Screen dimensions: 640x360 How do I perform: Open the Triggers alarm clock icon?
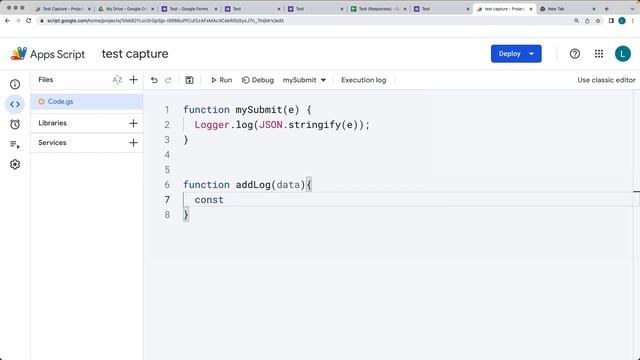(x=15, y=124)
